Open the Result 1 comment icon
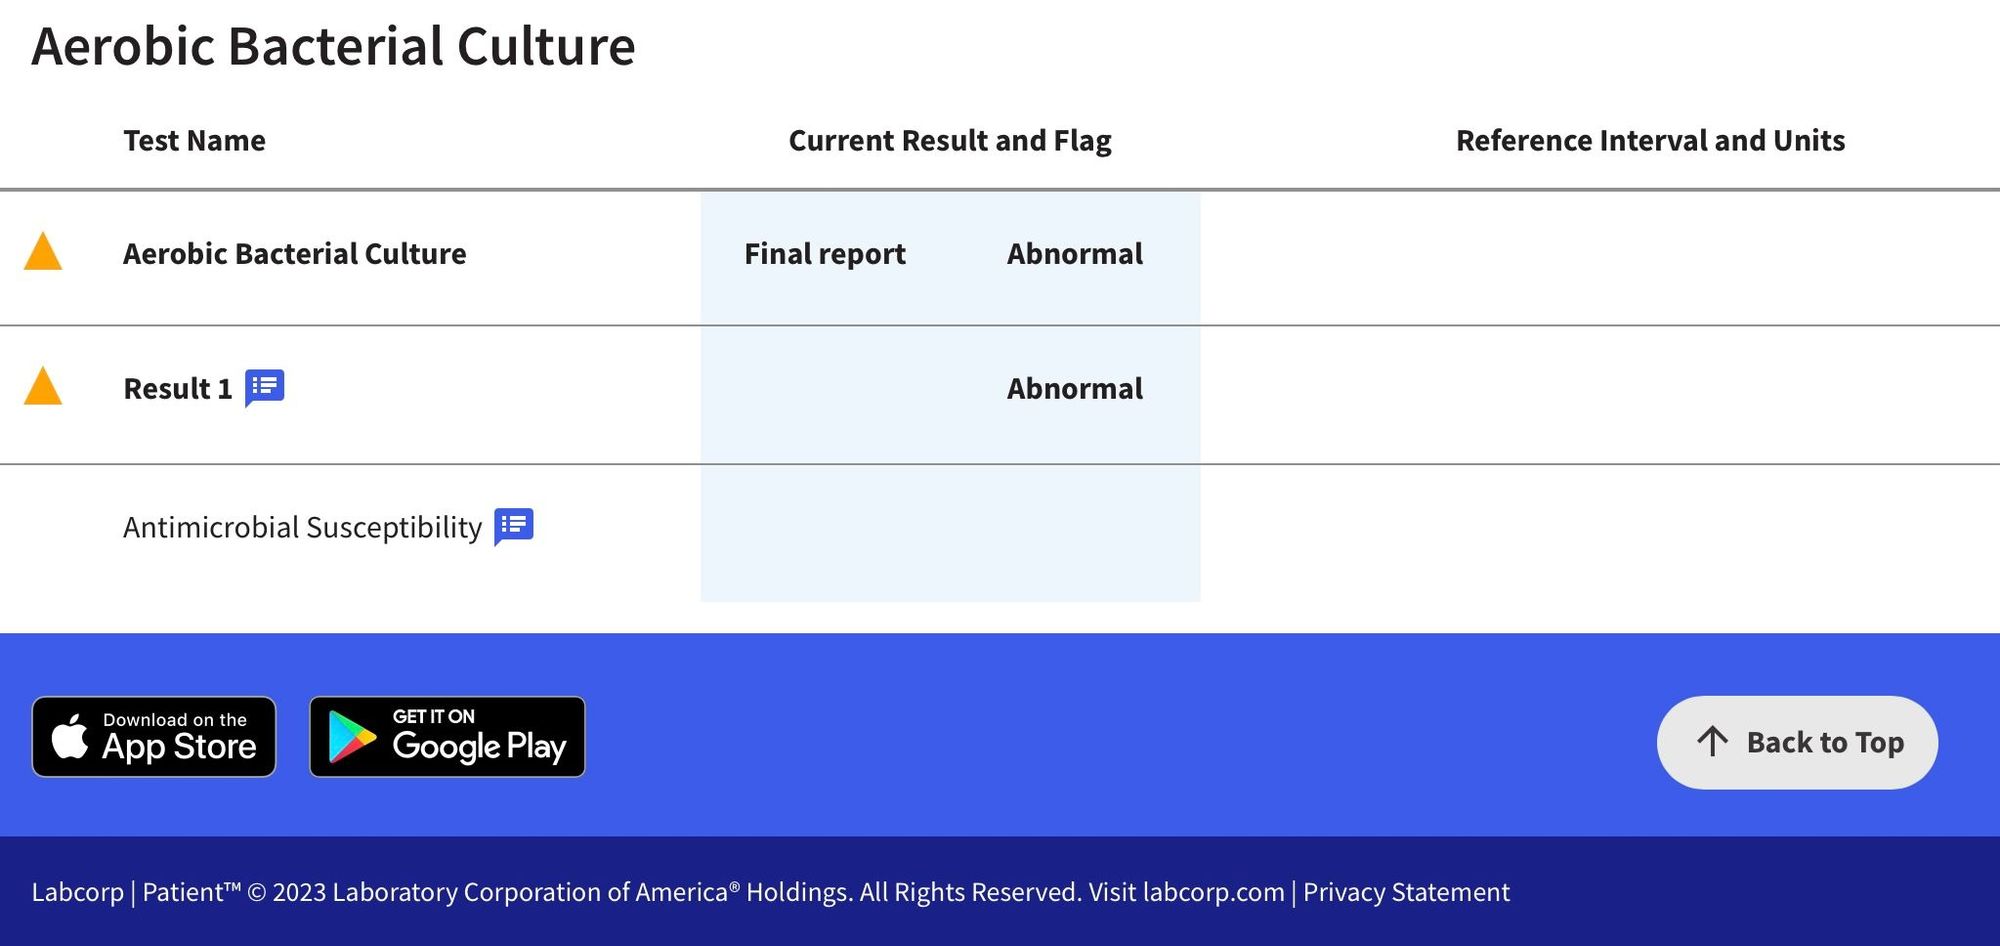 (x=265, y=387)
